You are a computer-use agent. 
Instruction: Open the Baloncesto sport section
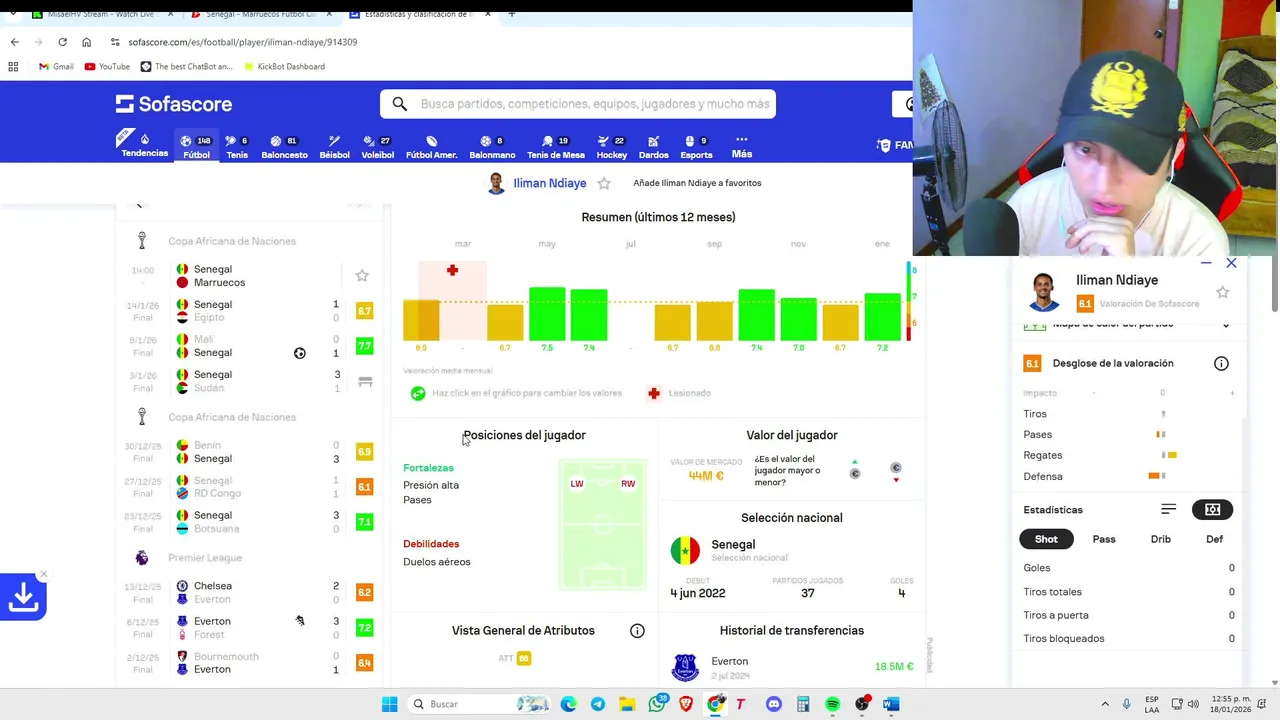pos(284,146)
